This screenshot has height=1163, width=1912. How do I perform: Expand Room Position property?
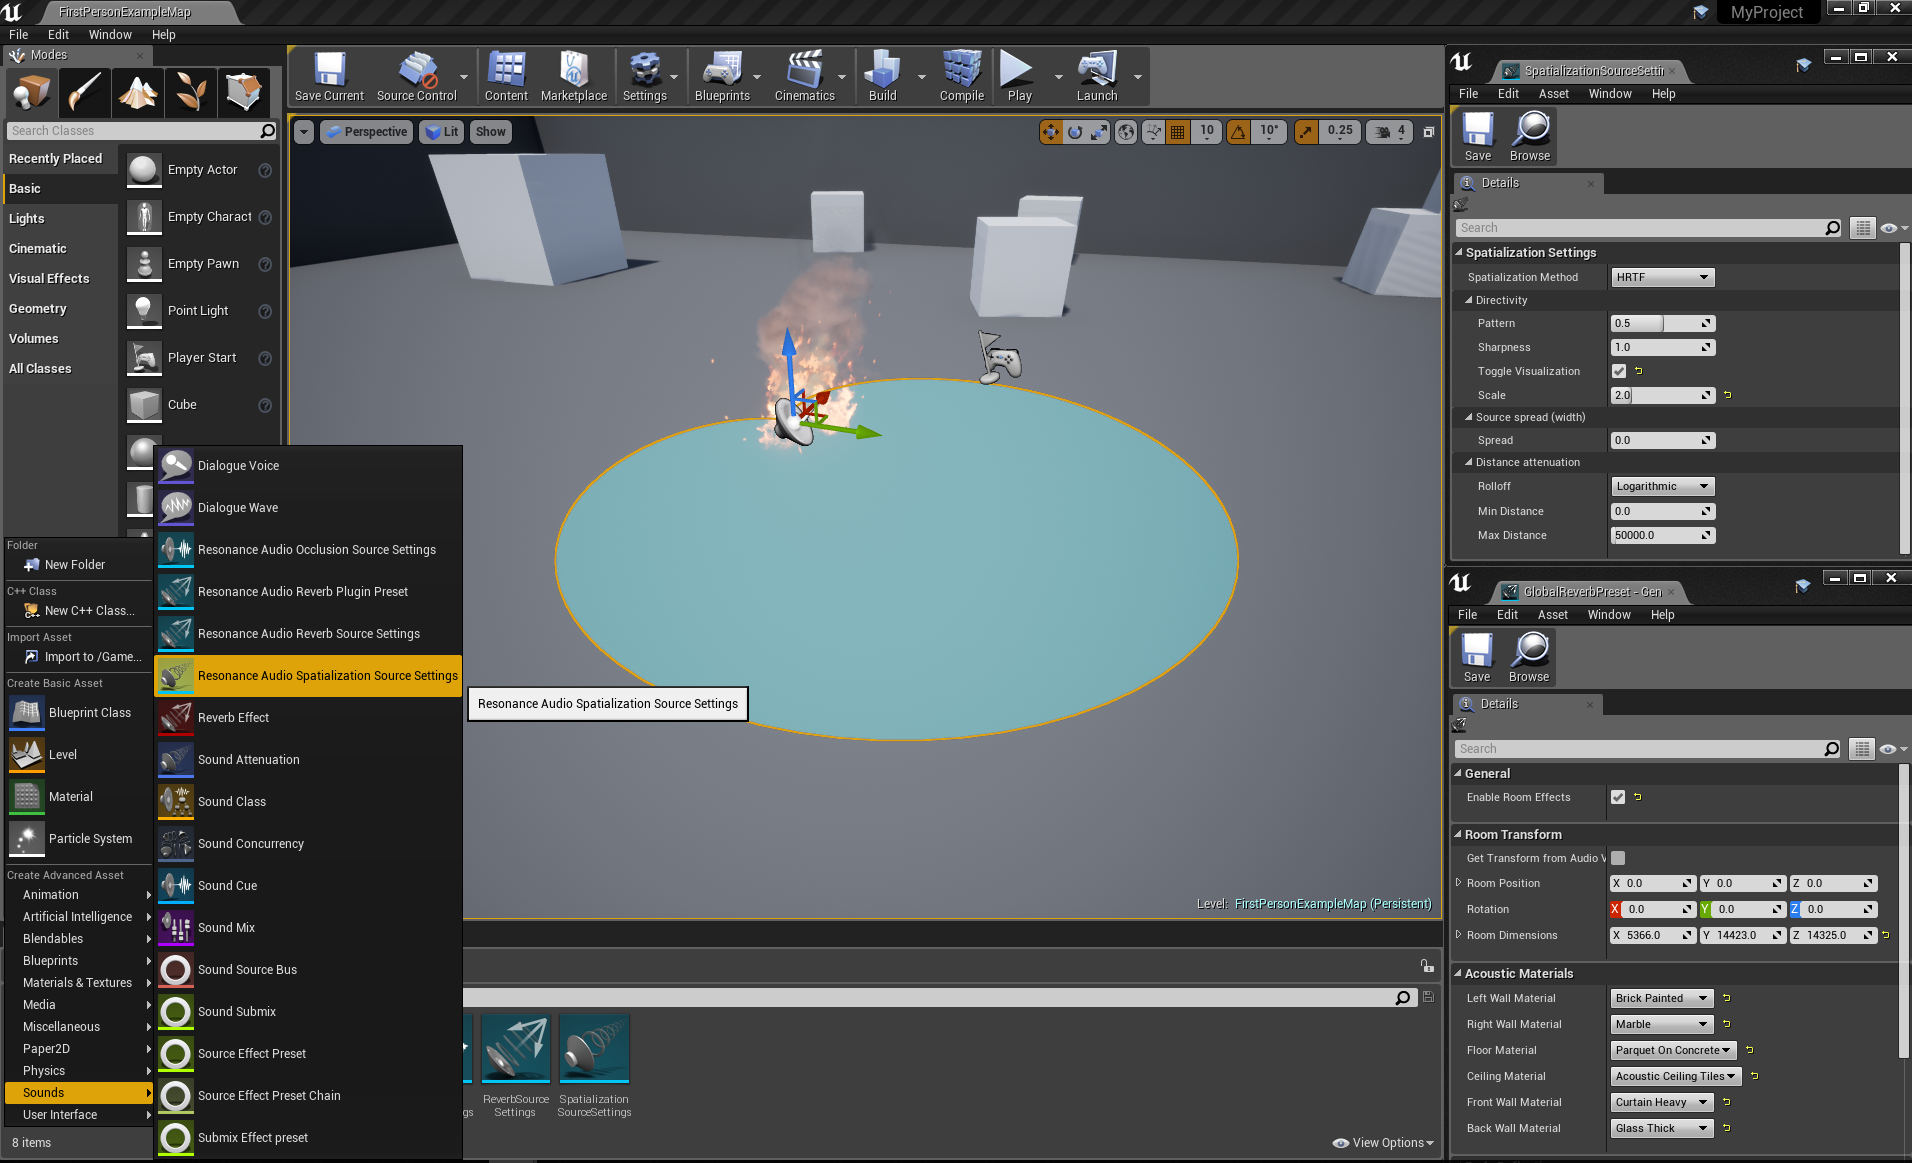1458,882
